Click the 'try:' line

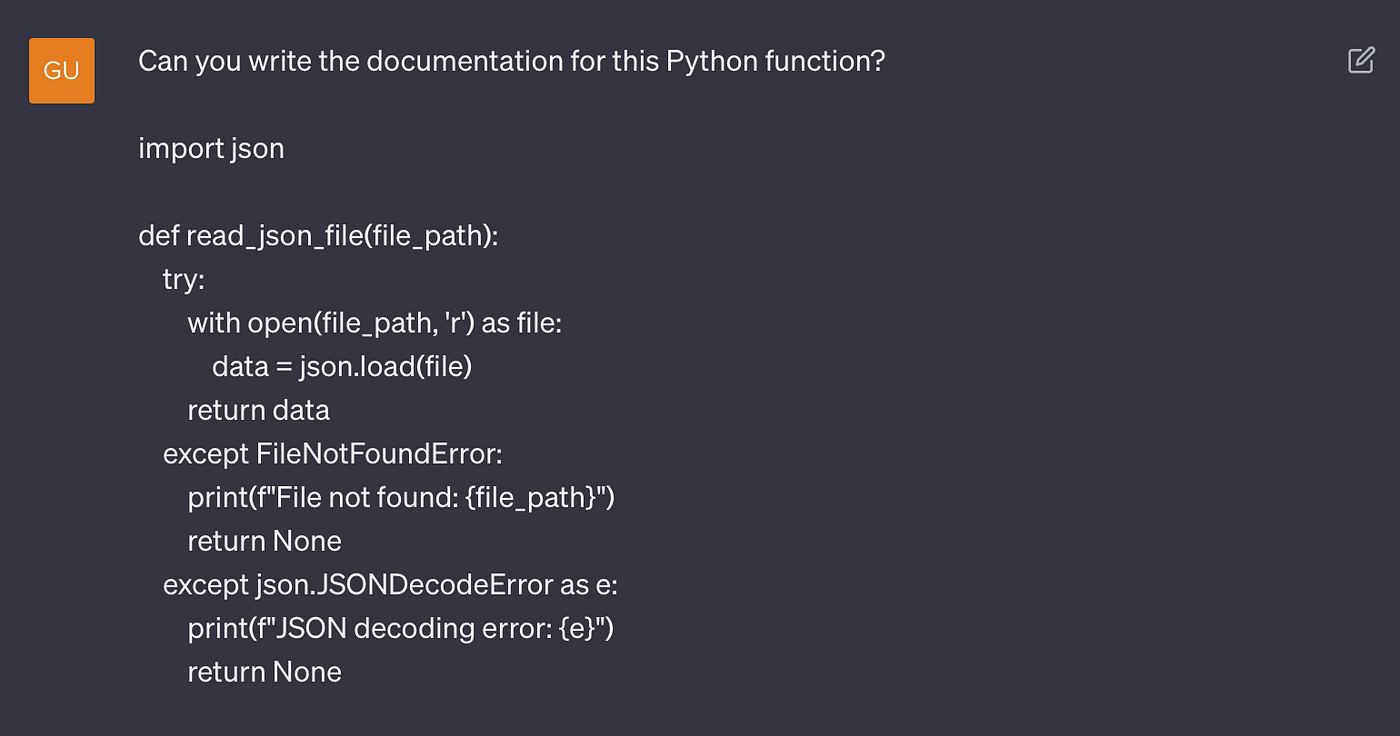183,280
